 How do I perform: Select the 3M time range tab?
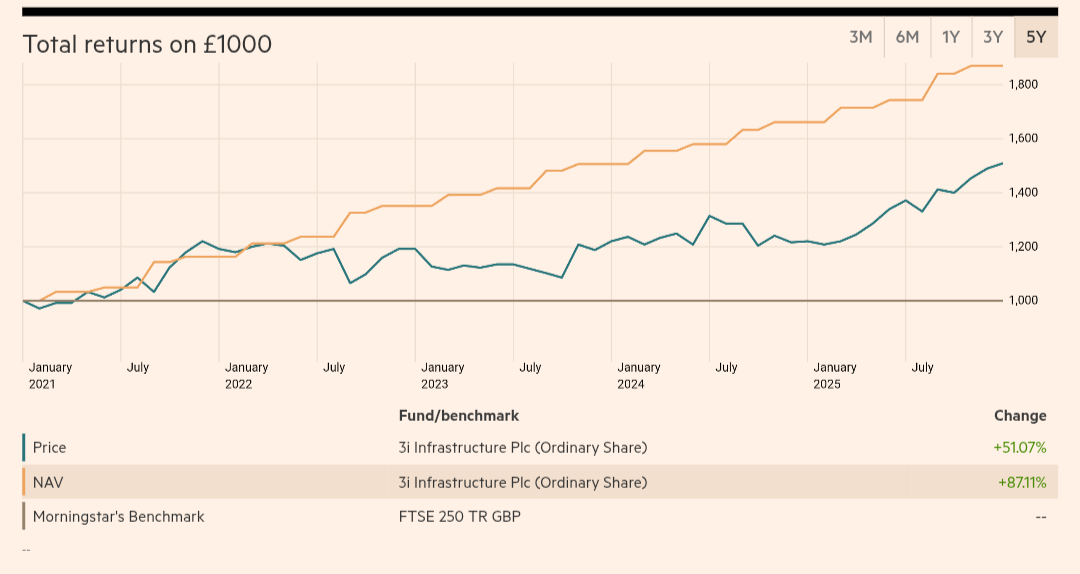click(x=860, y=37)
